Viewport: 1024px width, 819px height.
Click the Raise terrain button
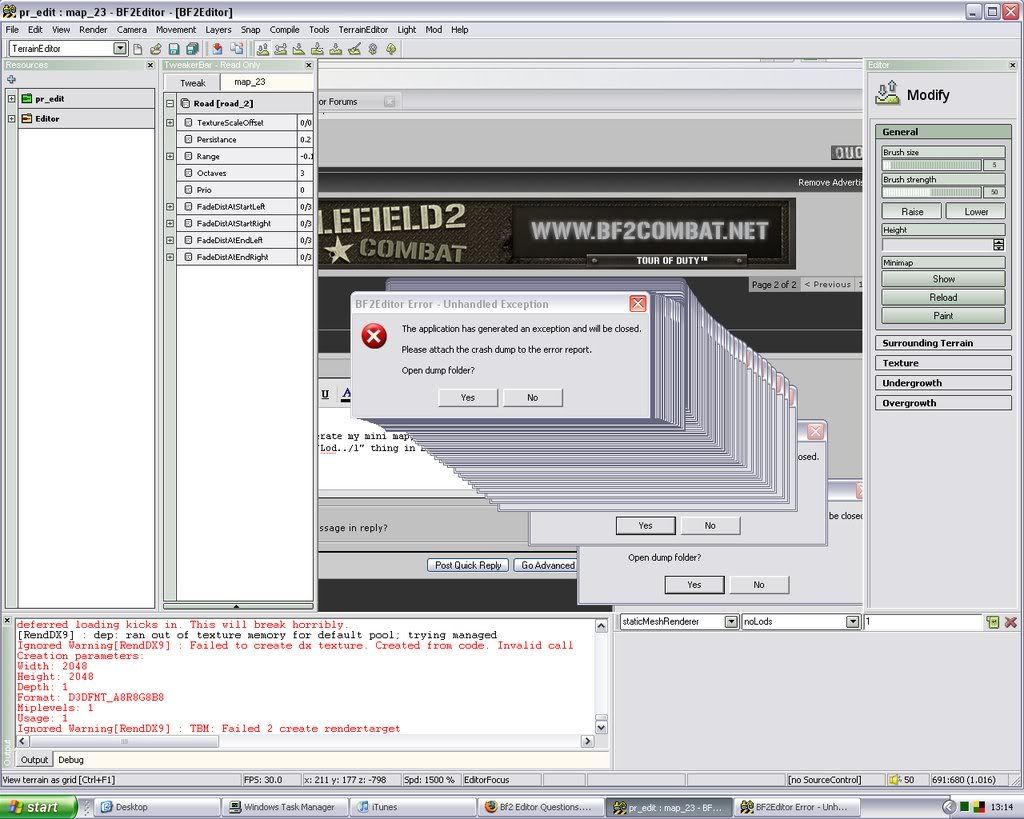coord(912,212)
